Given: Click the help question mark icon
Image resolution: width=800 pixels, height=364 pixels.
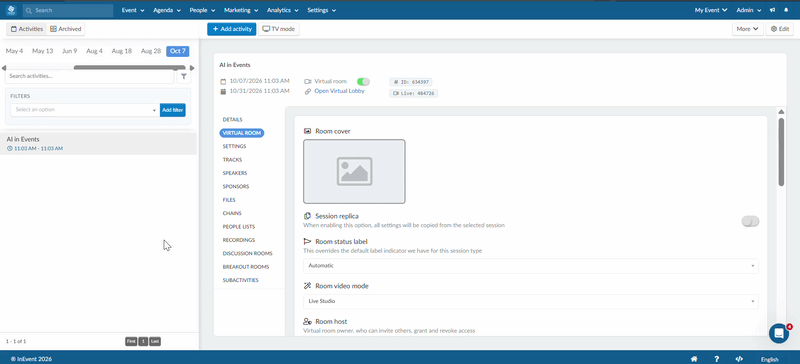Looking at the screenshot, I should pos(716,359).
